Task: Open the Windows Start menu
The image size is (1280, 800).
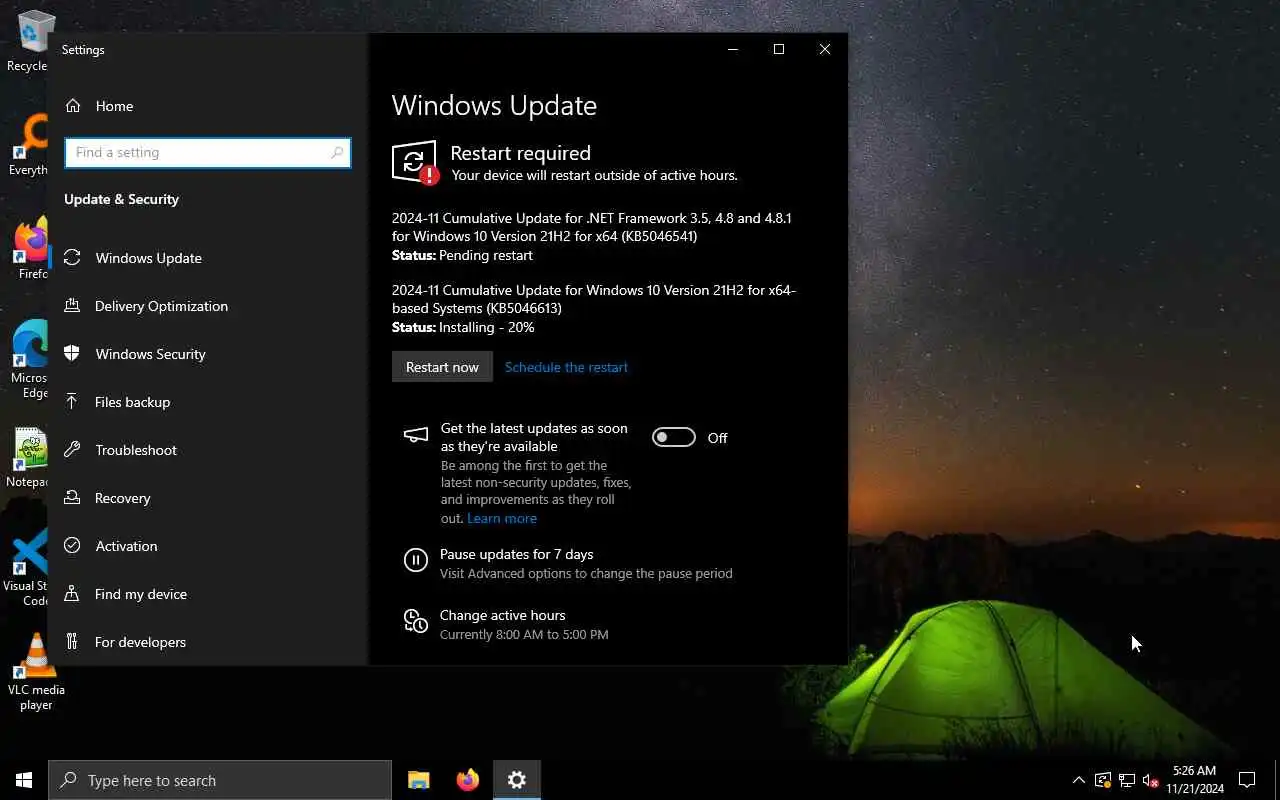Action: [x=24, y=780]
